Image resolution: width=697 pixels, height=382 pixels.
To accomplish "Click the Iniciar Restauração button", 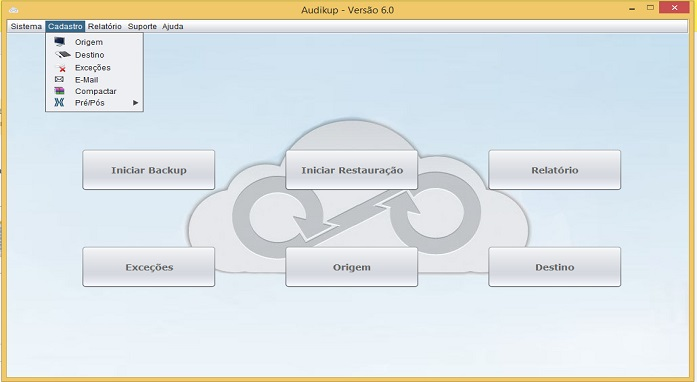I will pyautogui.click(x=352, y=170).
